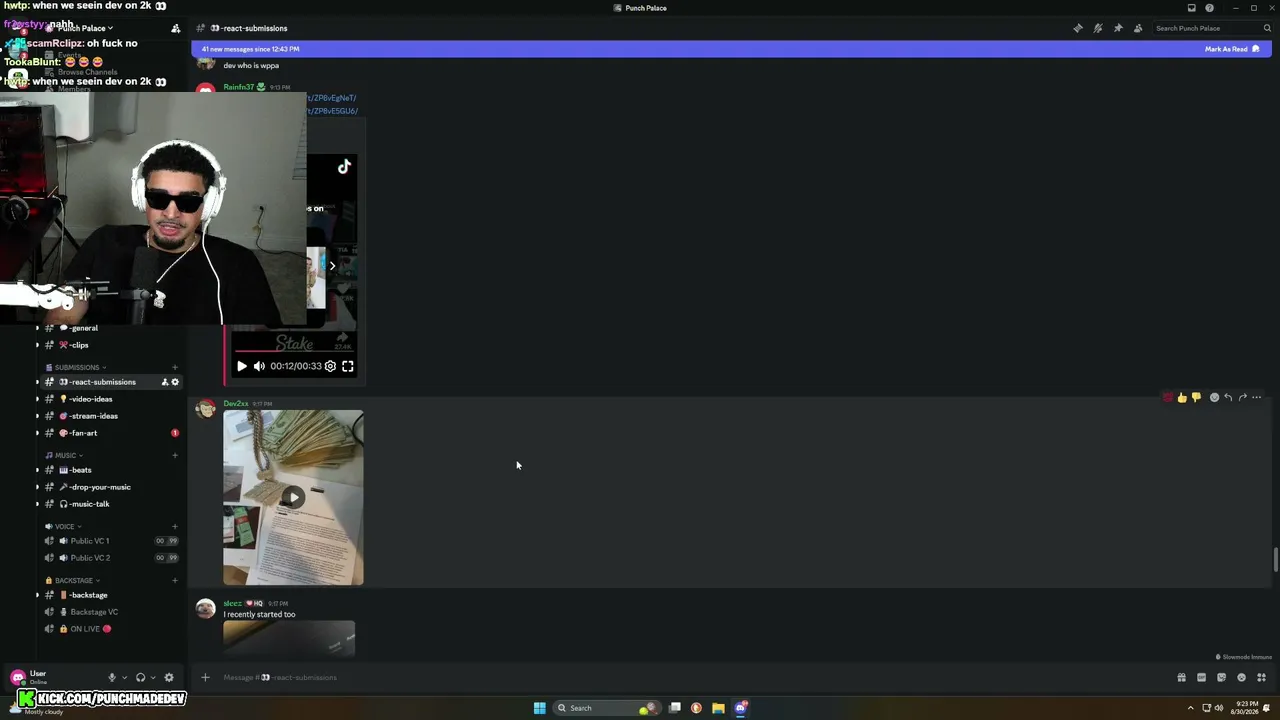Open Discord help
The width and height of the screenshot is (1280, 720).
click(x=1209, y=8)
